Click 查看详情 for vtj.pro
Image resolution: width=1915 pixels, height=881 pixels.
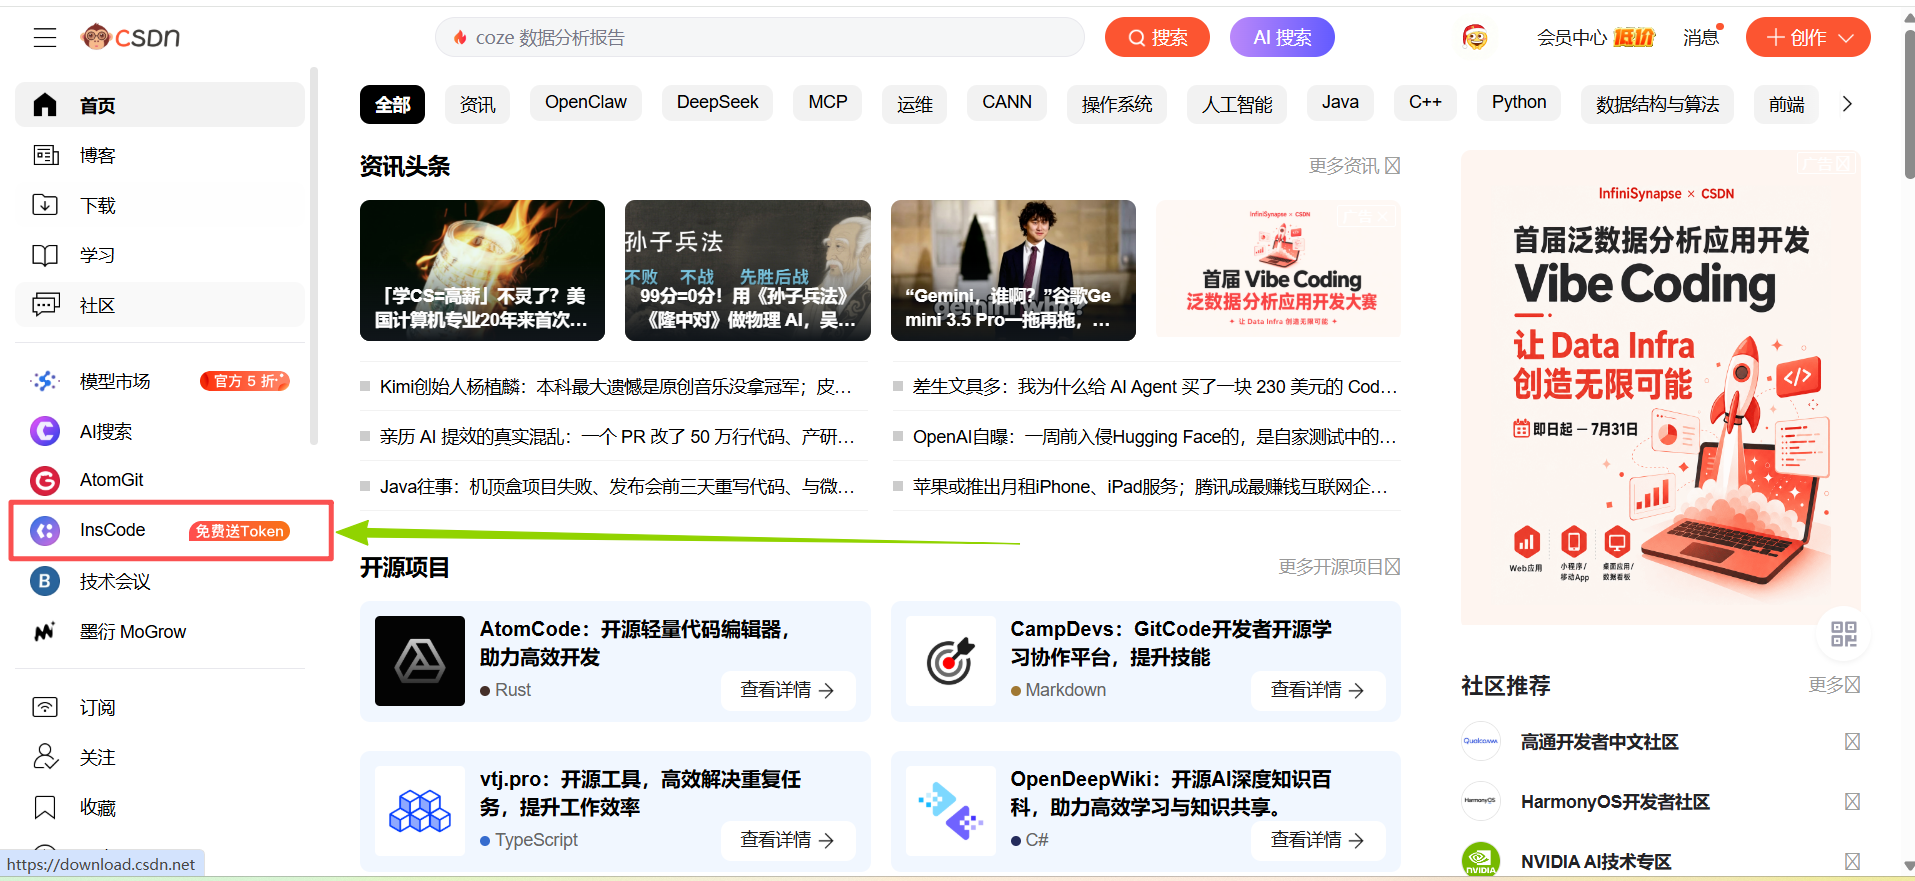coord(788,840)
